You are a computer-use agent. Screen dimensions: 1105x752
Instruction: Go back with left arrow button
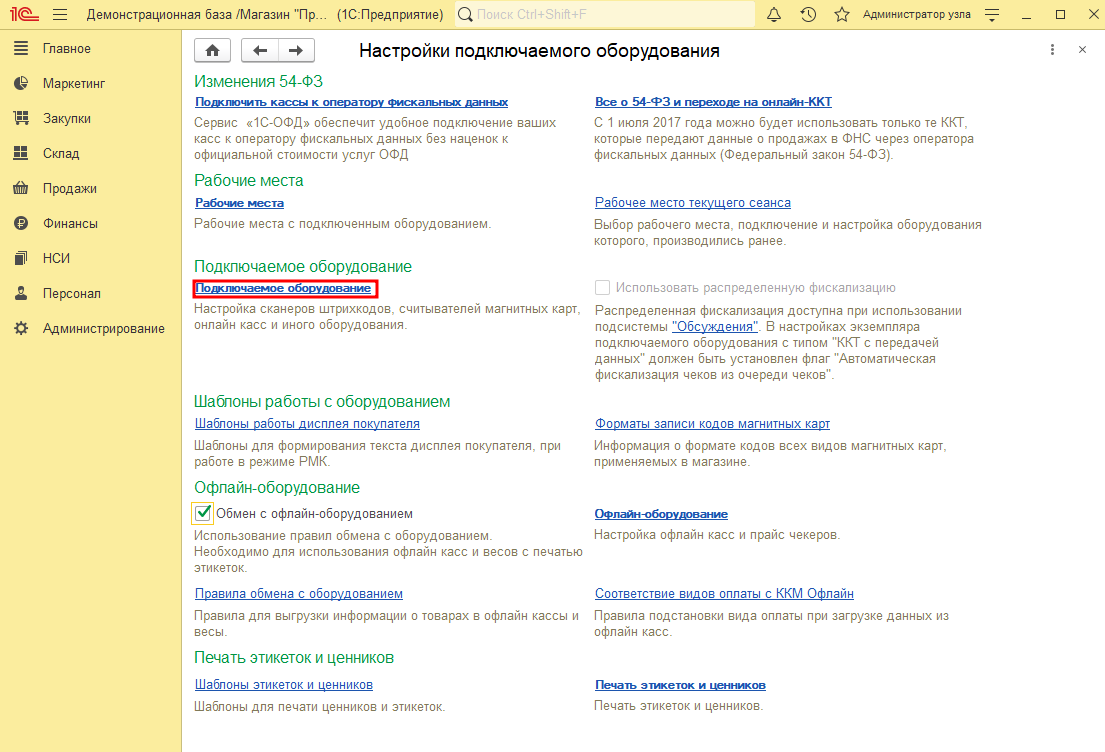coord(260,50)
